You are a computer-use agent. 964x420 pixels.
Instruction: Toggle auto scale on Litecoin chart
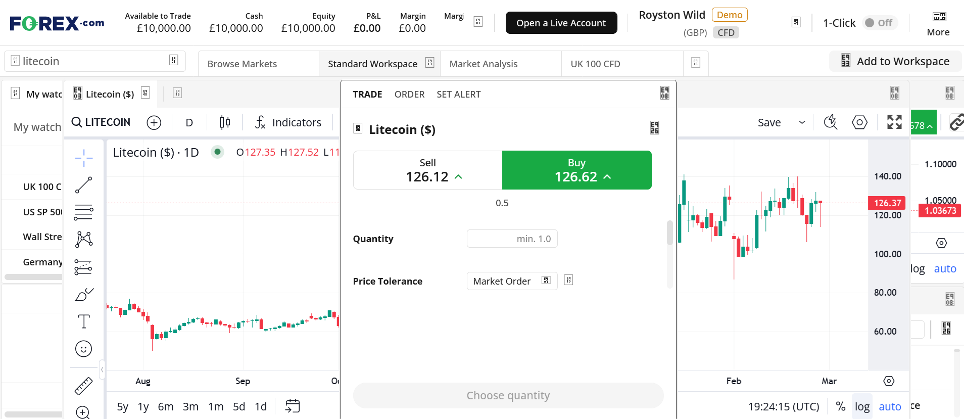point(890,406)
